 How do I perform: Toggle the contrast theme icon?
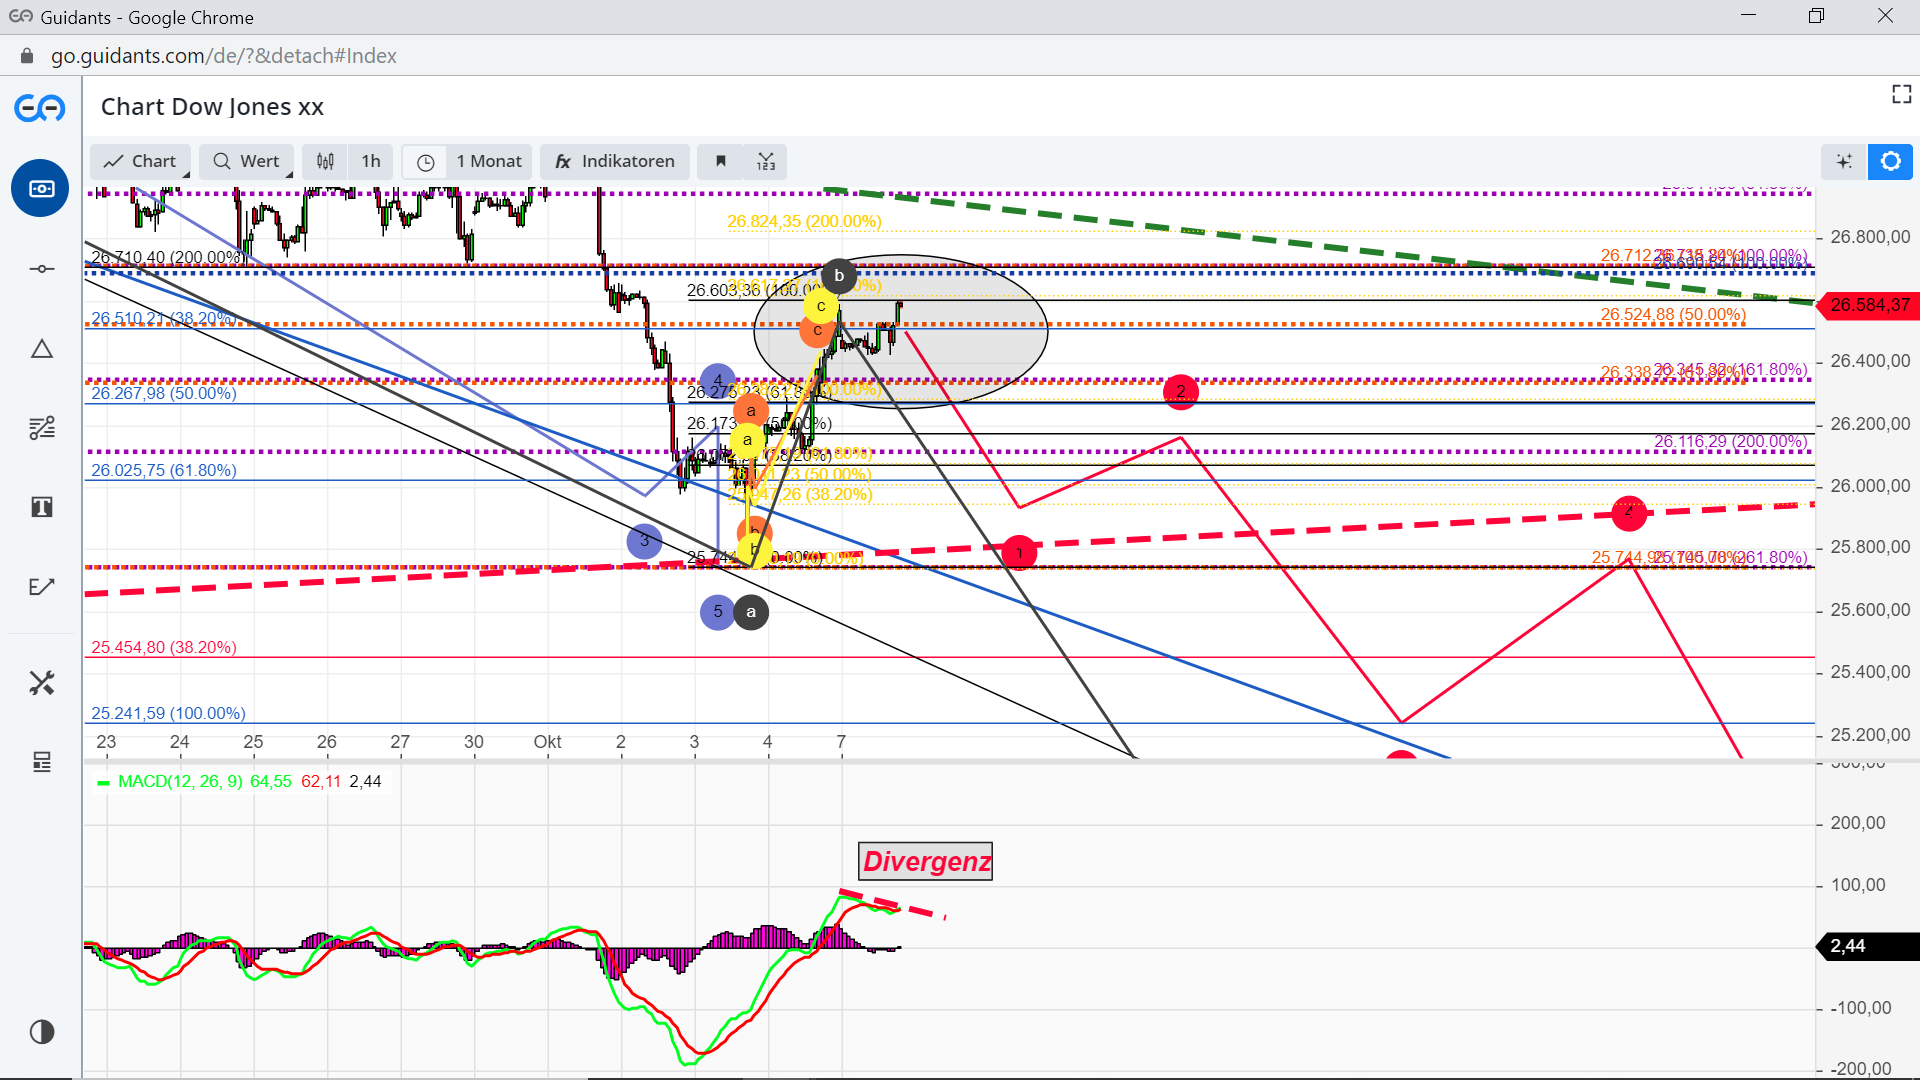point(41,1031)
